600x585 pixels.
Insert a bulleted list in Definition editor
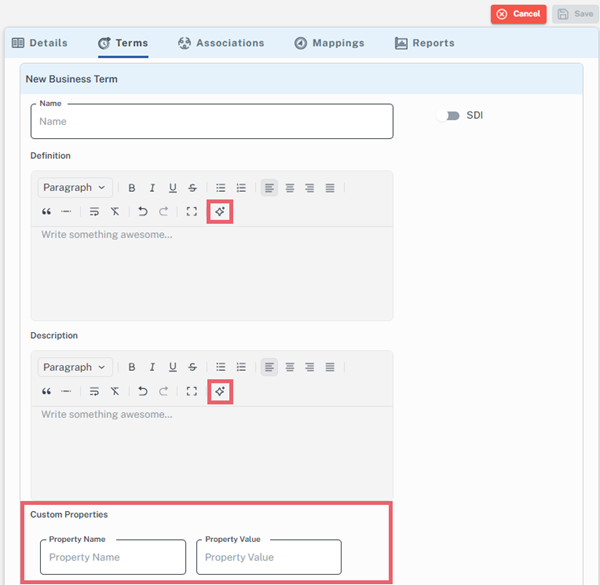point(221,188)
